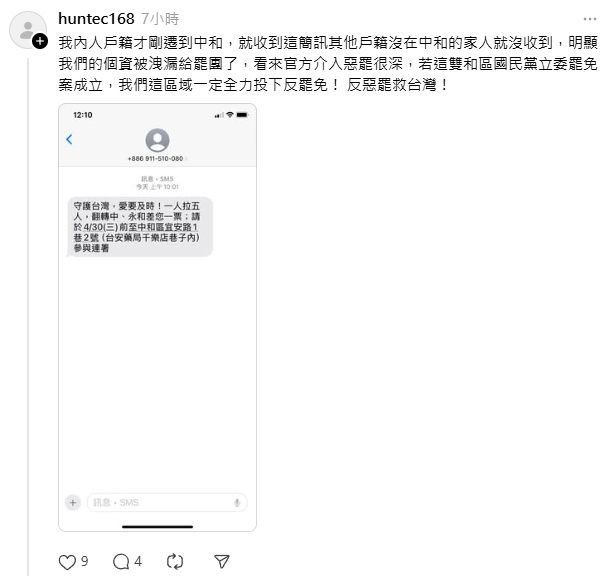Select the gray SMS message bubble
Viewport: 616px width, 576px height.
(139, 227)
